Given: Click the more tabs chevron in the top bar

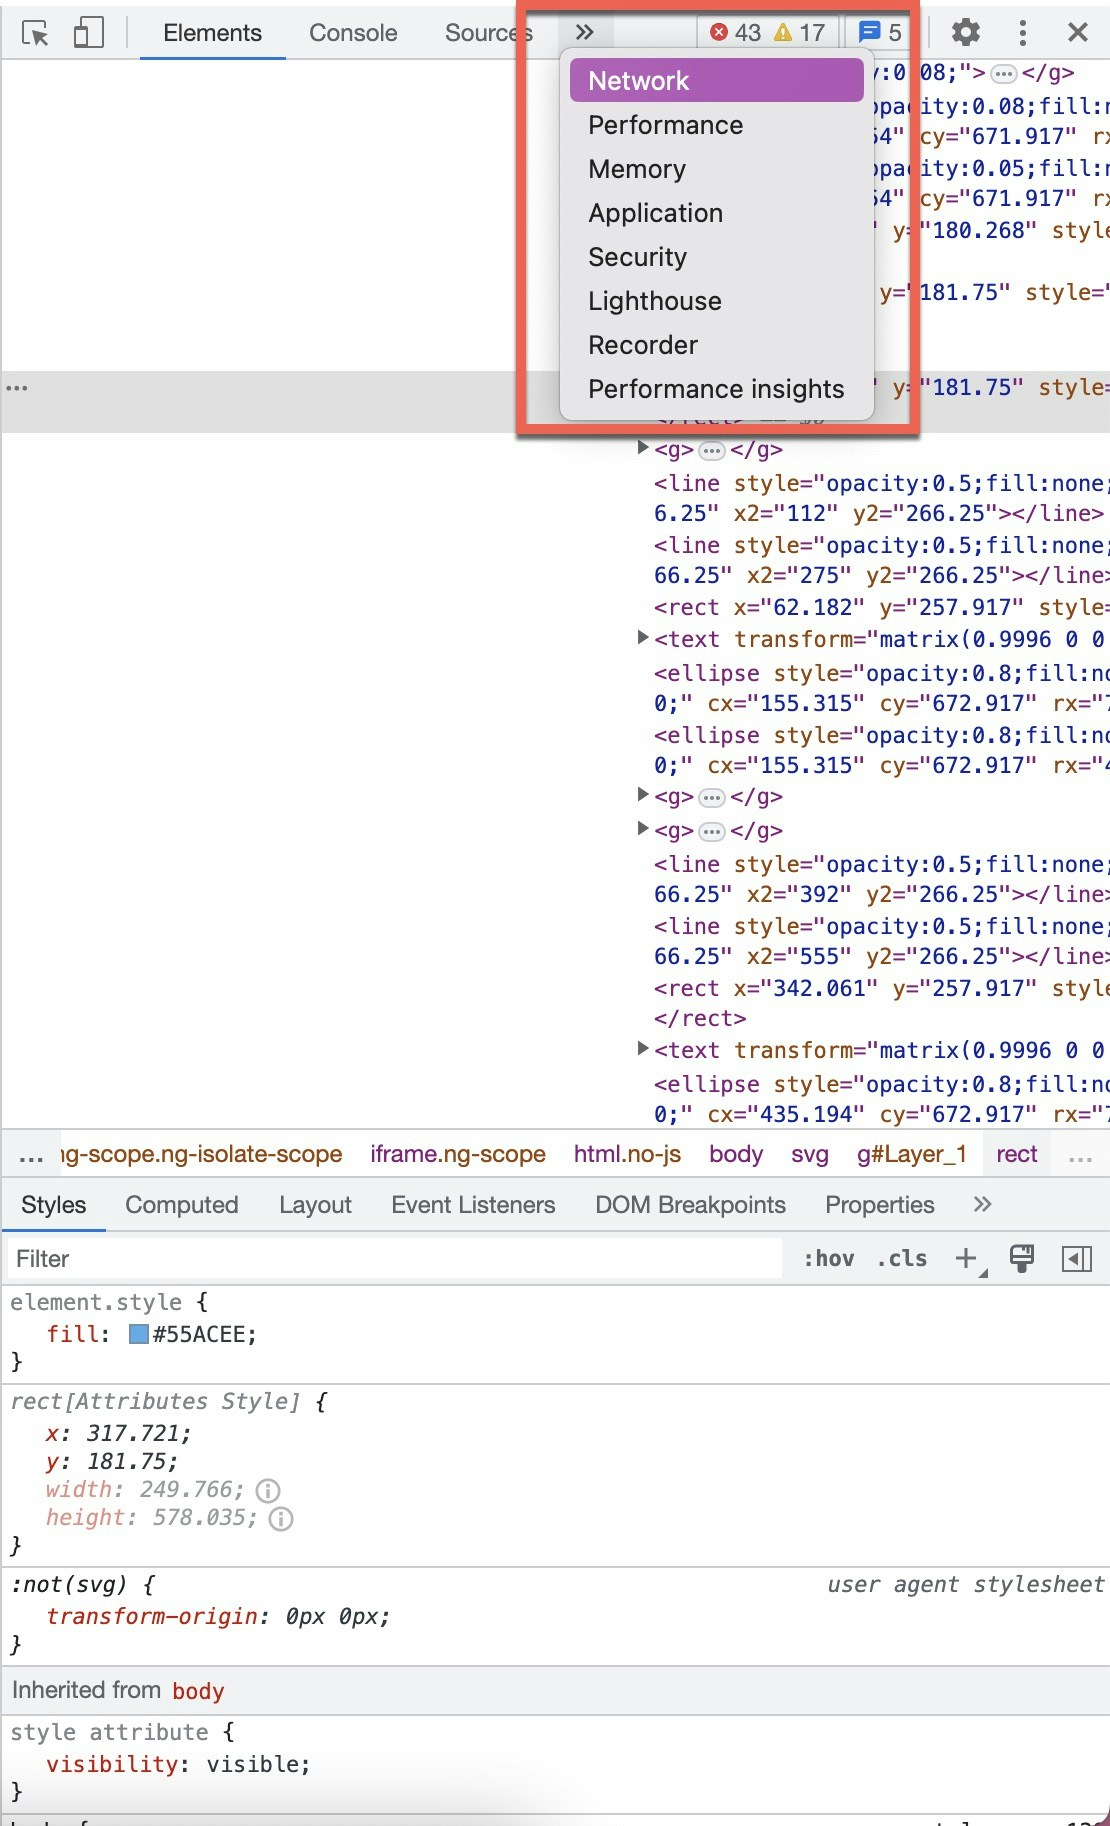Looking at the screenshot, I should click(x=585, y=32).
